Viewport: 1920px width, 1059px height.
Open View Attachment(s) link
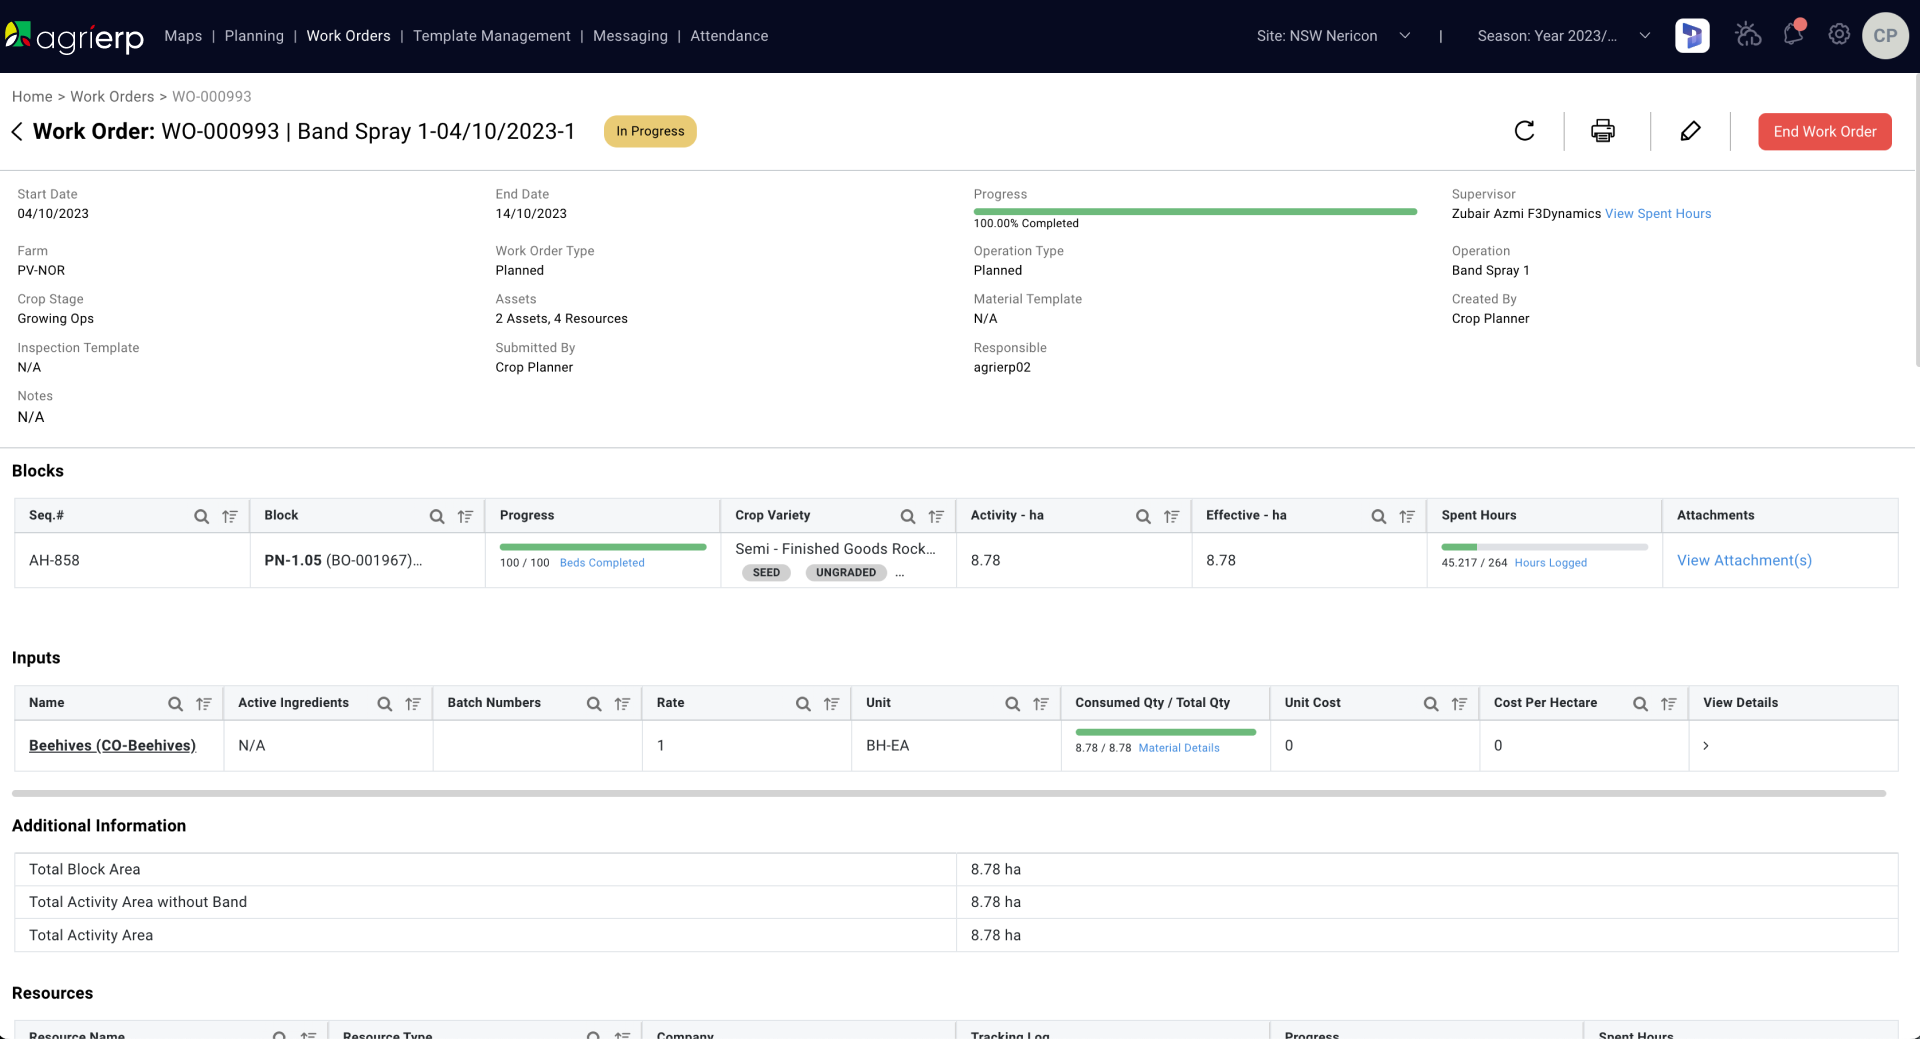(x=1743, y=560)
